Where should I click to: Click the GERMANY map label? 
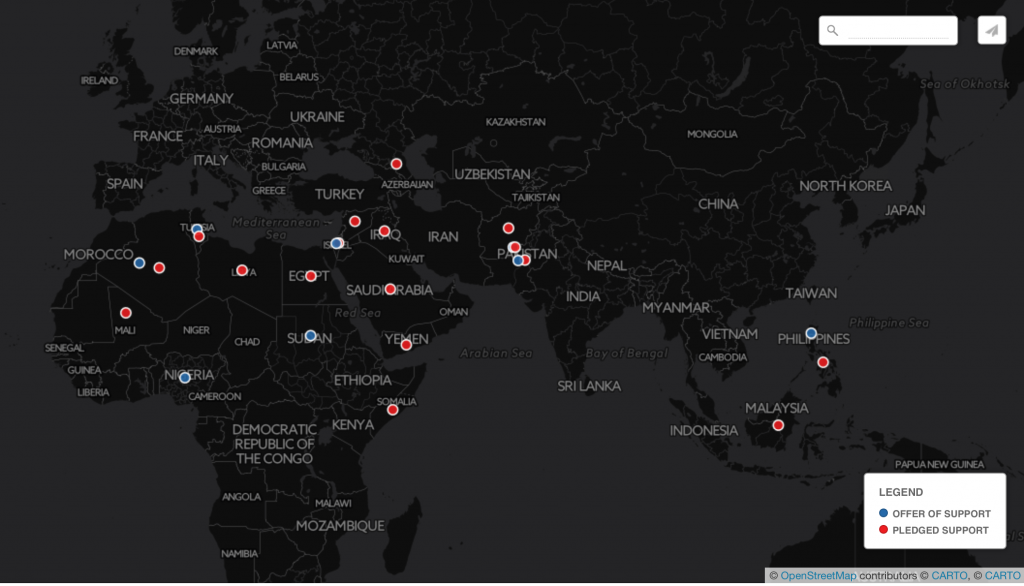[201, 99]
